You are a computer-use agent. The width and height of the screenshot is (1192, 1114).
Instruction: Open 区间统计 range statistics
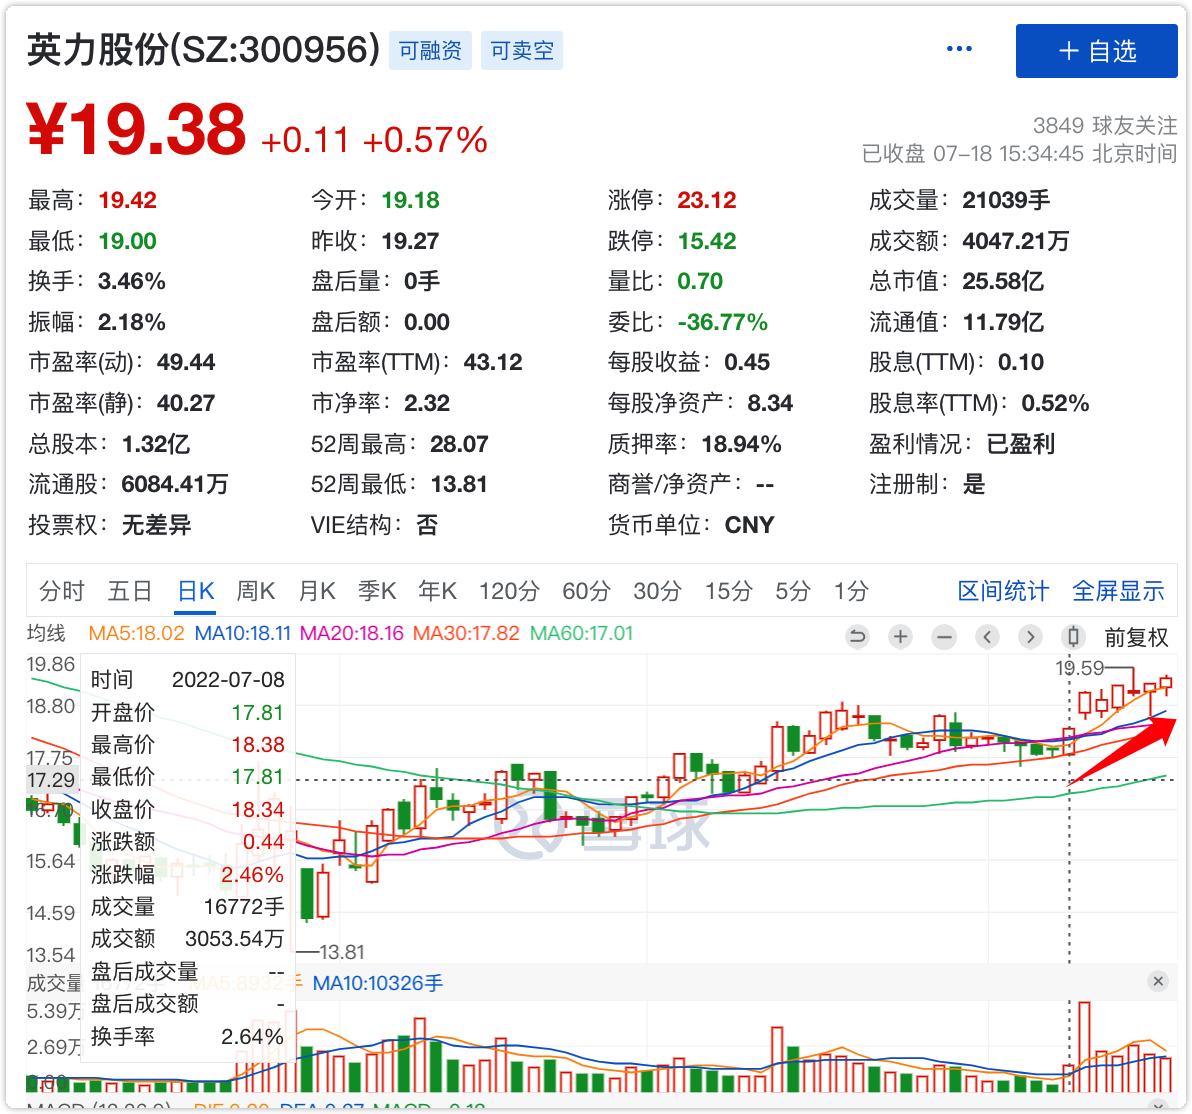point(1003,591)
